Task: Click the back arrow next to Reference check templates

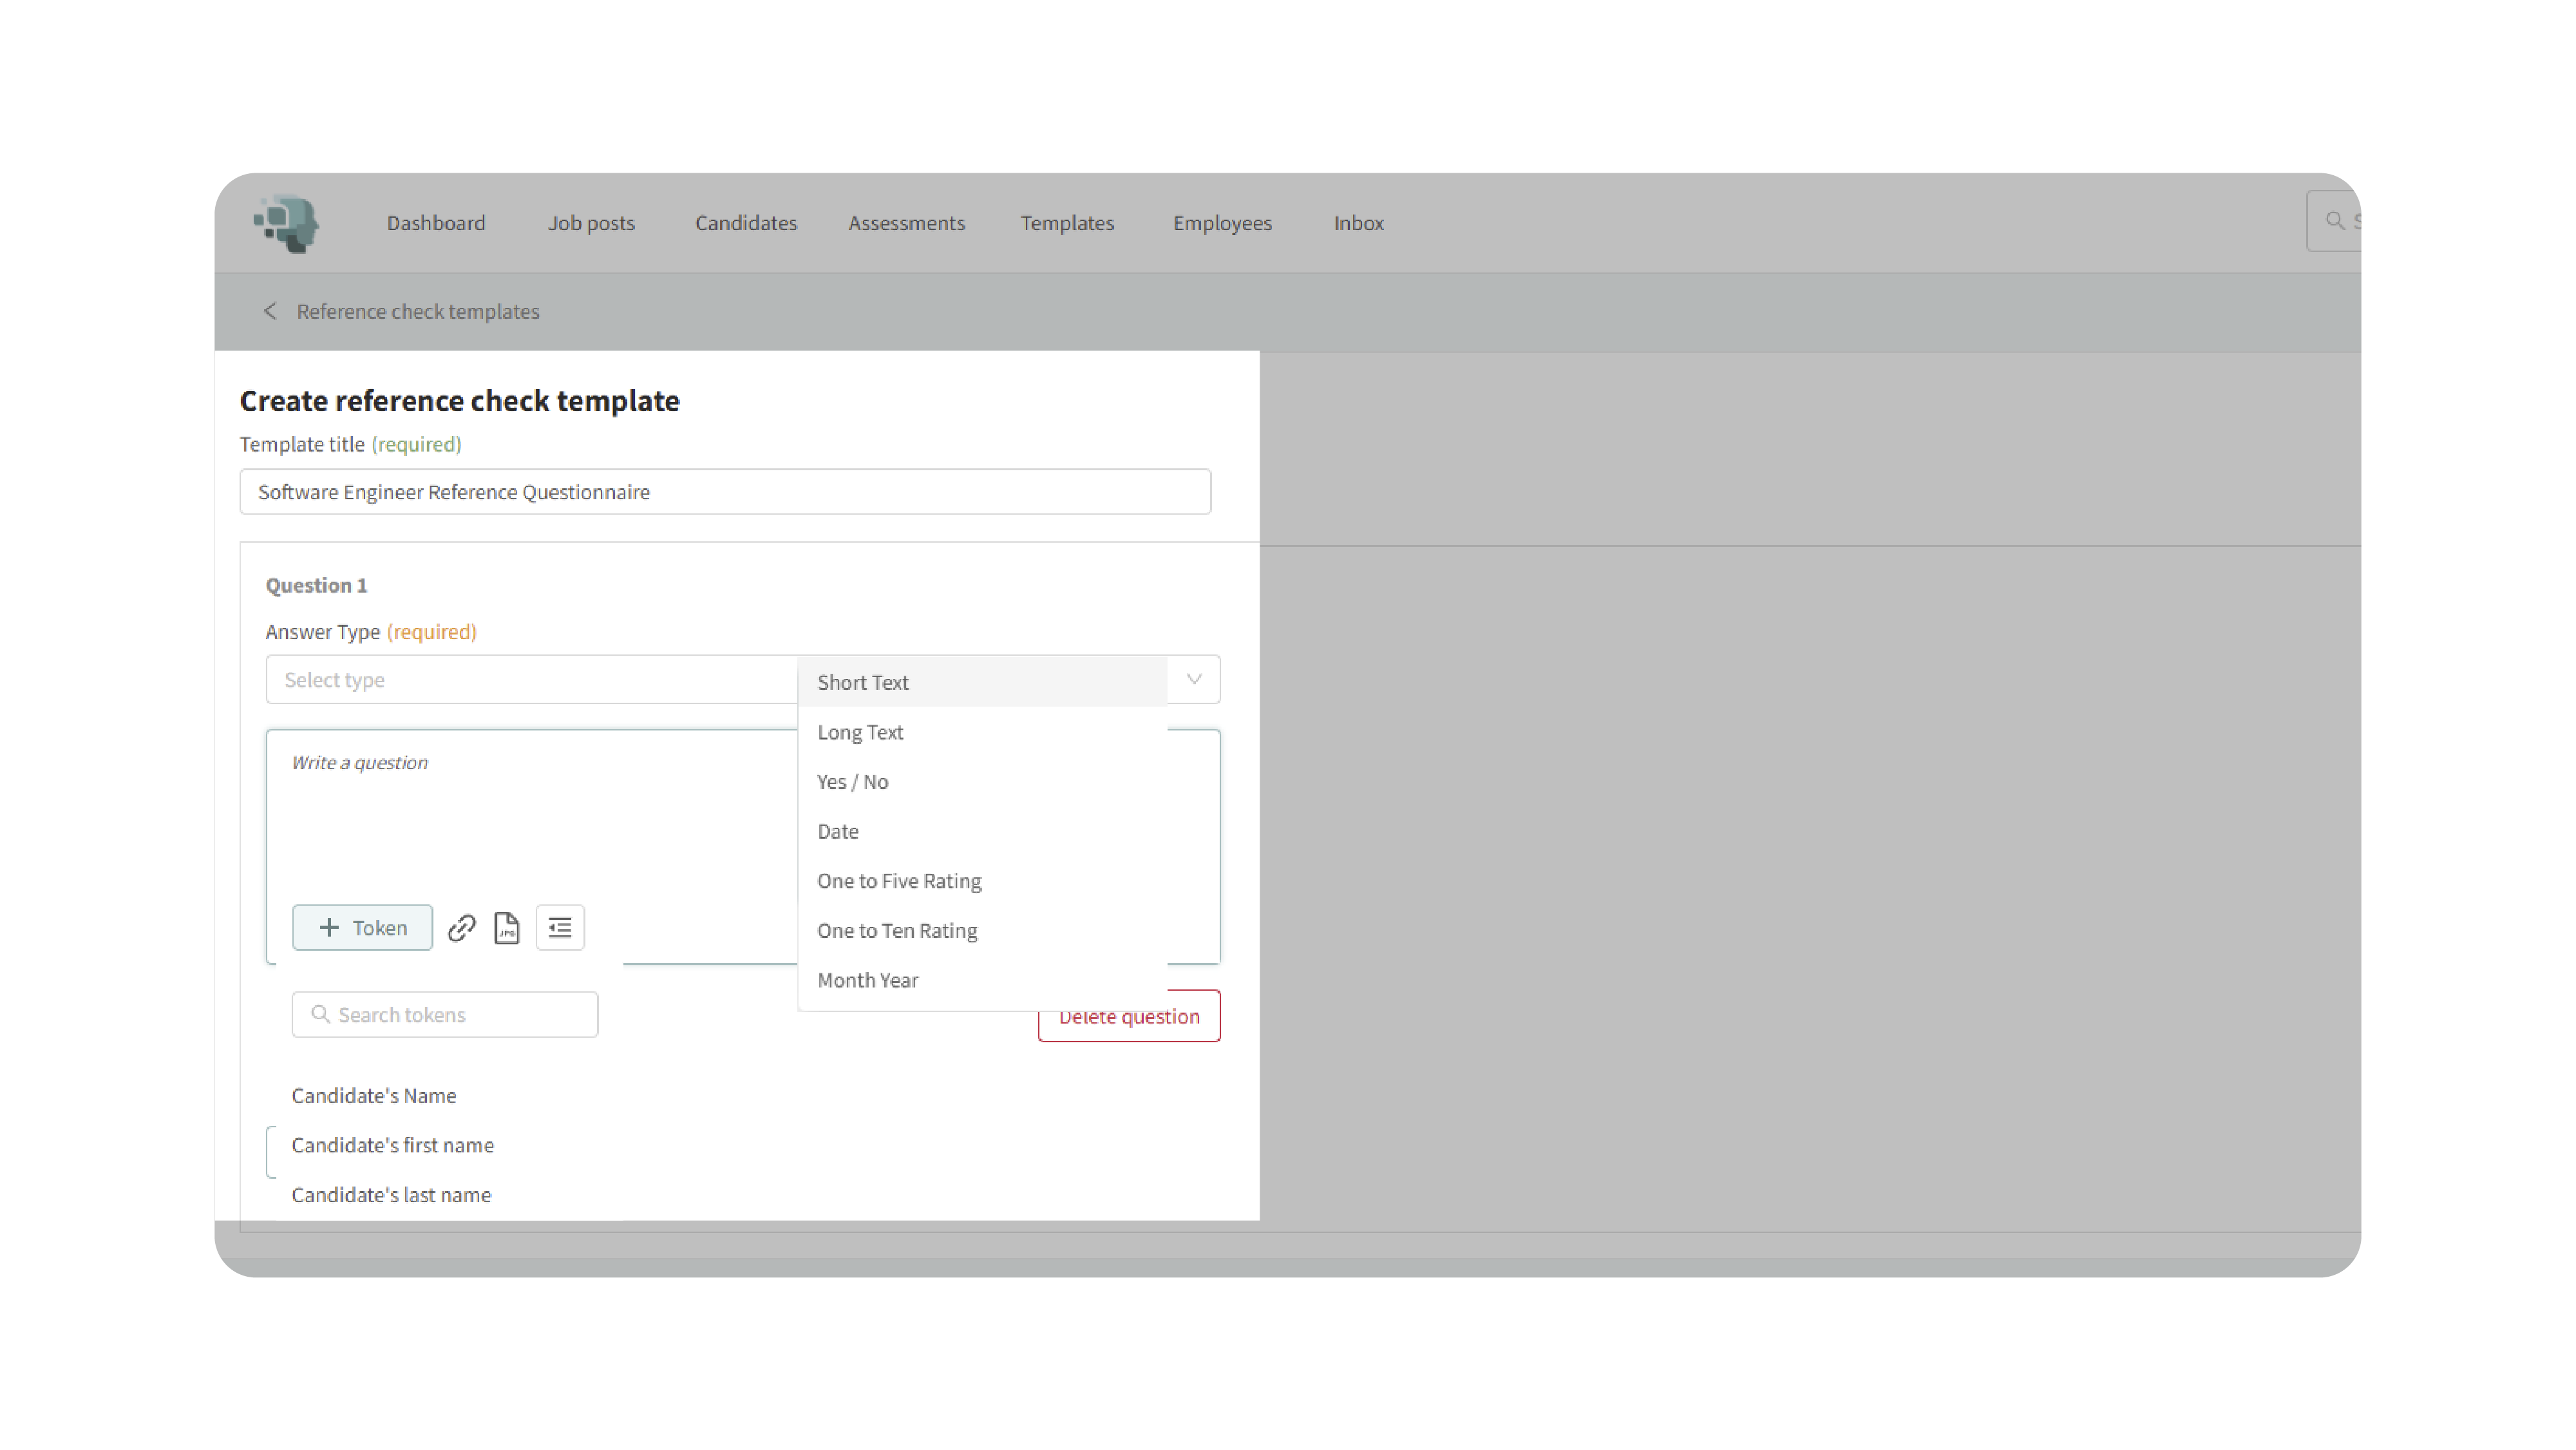Action: [x=270, y=311]
